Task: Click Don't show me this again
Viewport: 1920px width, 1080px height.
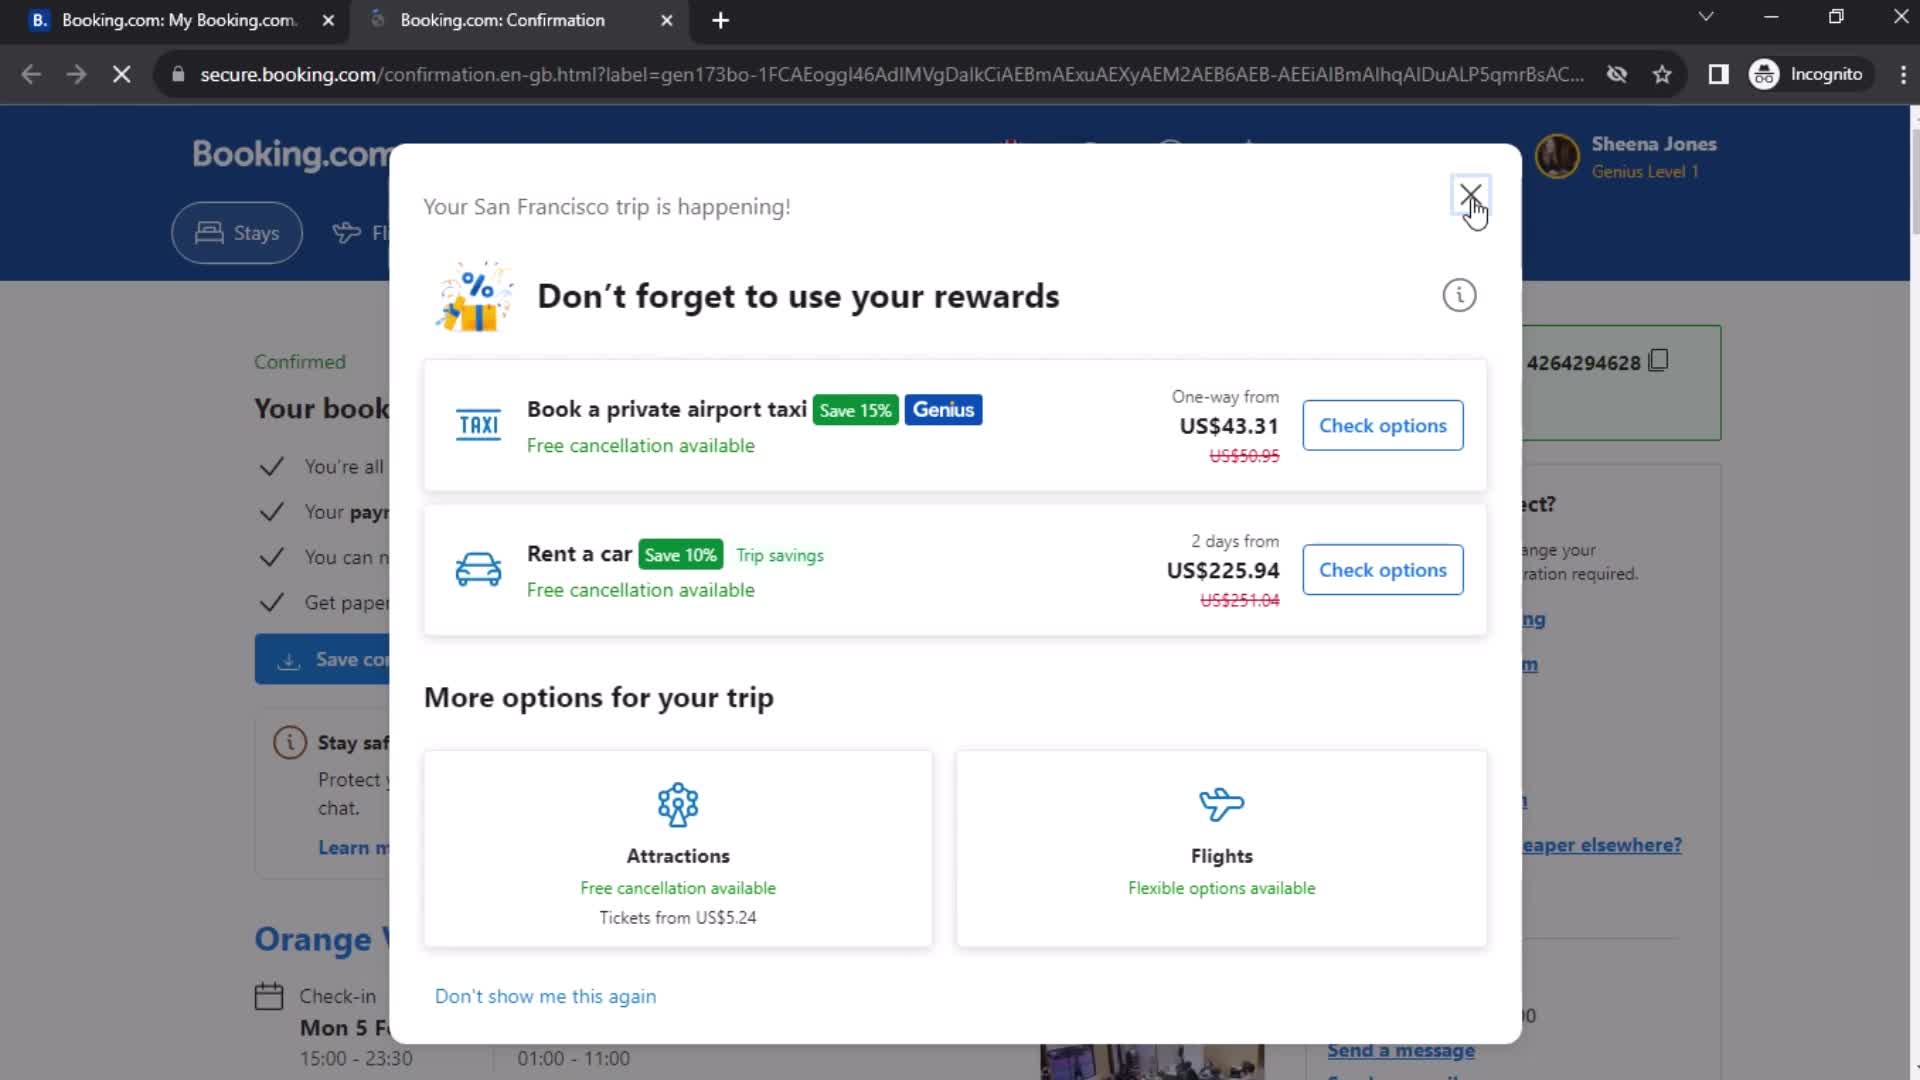Action: click(x=546, y=996)
